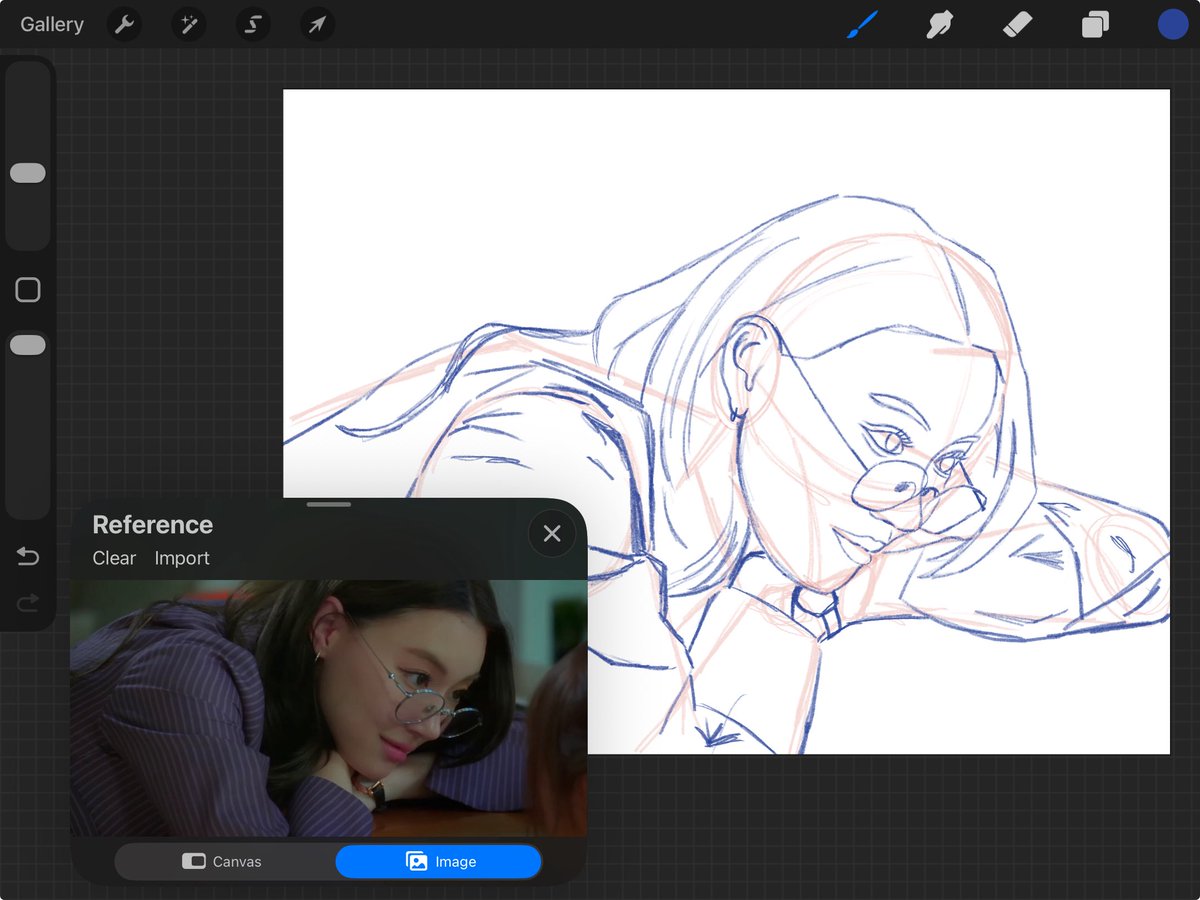Tap the Reference panel drag handle
This screenshot has width=1200, height=900.
pos(329,505)
